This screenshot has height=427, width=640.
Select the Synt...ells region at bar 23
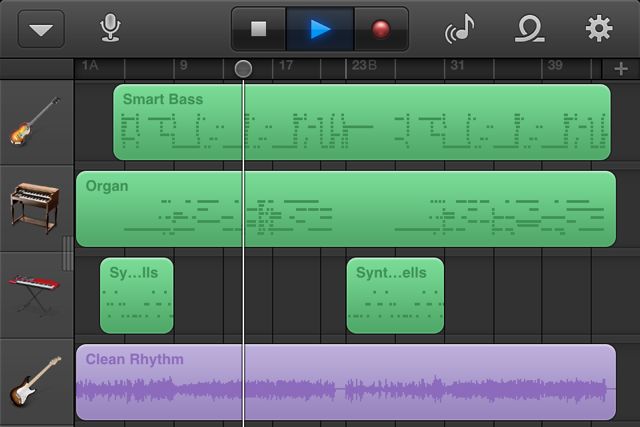click(x=395, y=296)
